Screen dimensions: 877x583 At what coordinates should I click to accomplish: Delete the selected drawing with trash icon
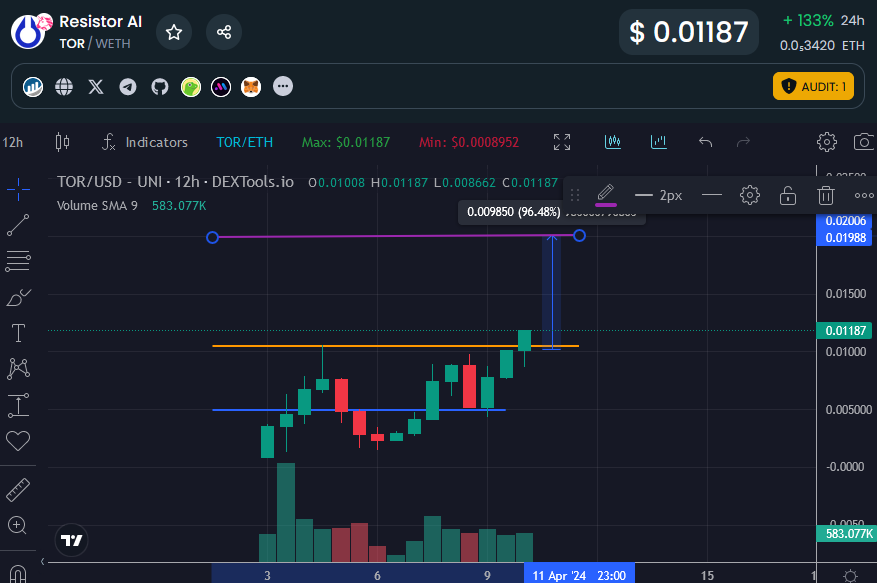(826, 195)
